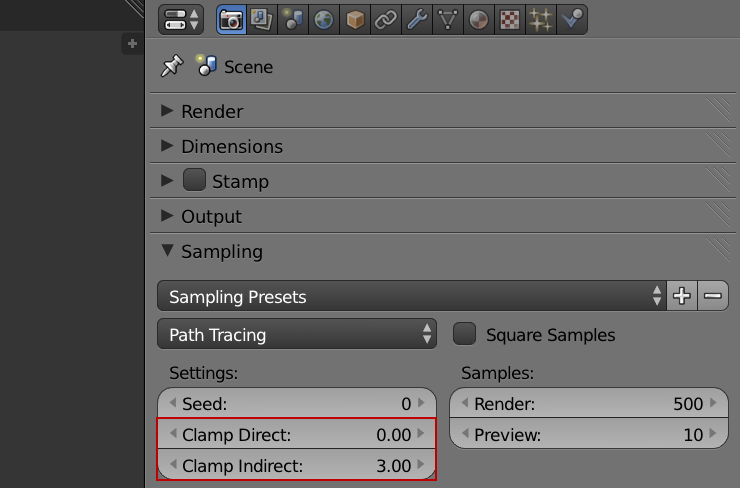Grab the Sampling panel drag handle

718,250
